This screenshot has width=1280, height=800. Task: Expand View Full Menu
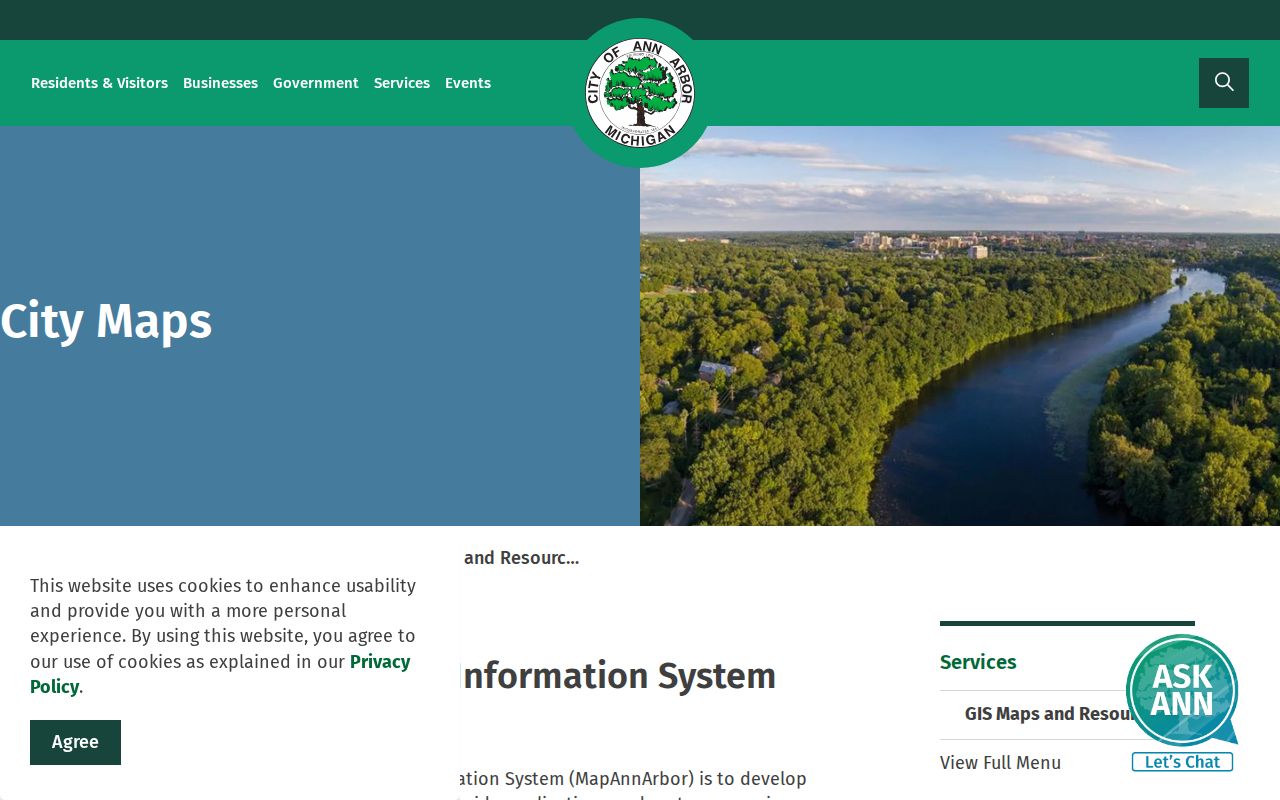(1000, 763)
